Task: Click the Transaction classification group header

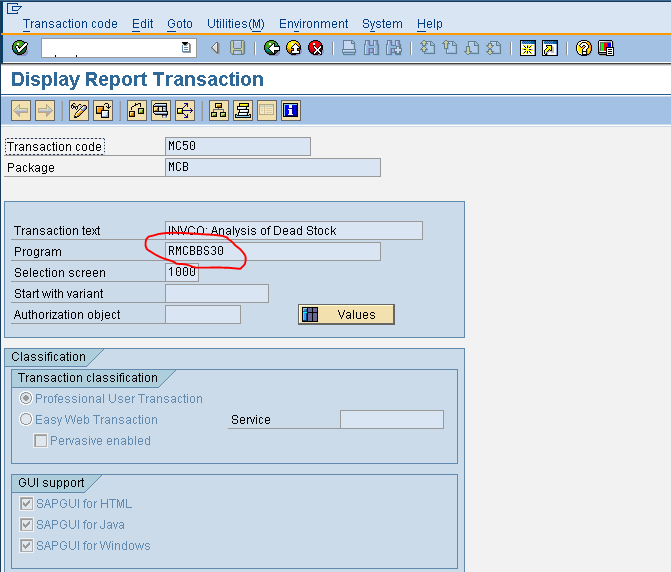Action: pos(88,378)
